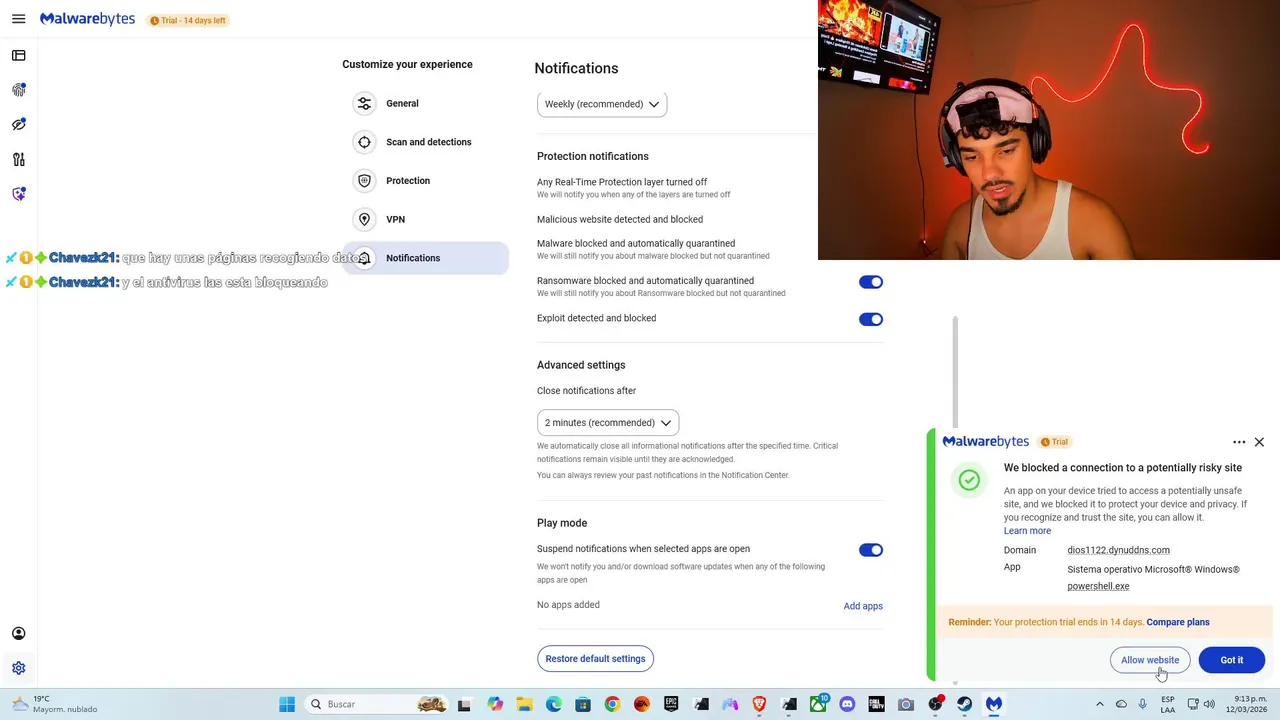
Task: Close the Malwarebytes notification popup
Action: pyautogui.click(x=1259, y=442)
